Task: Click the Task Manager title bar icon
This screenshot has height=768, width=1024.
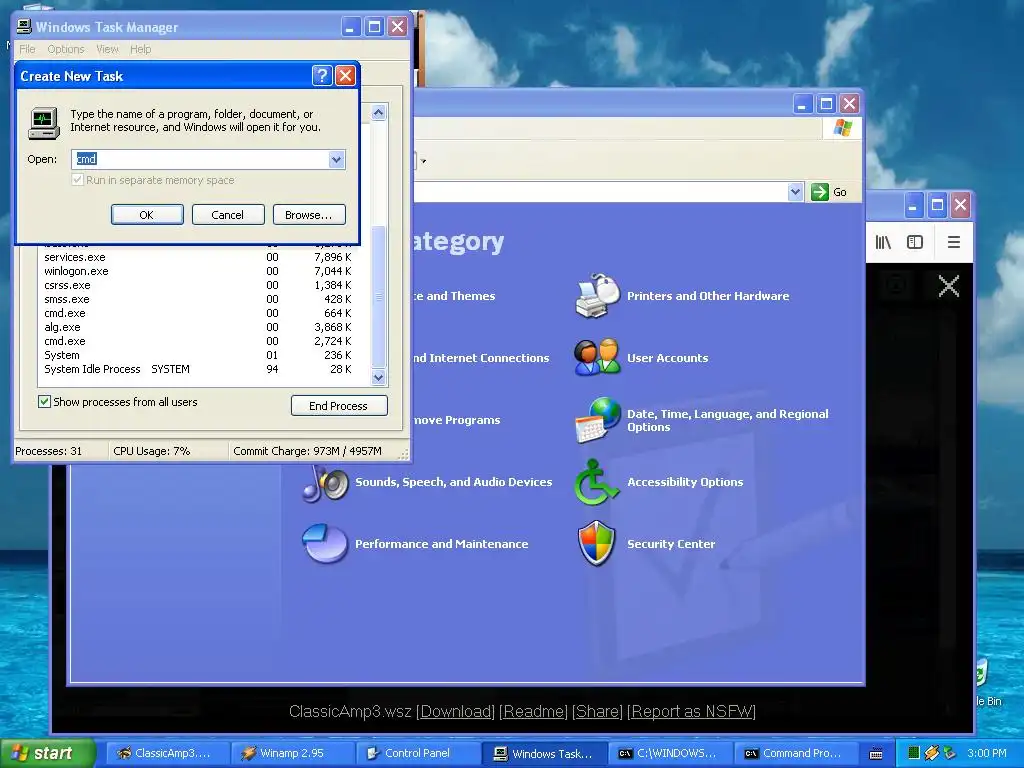Action: pyautogui.click(x=24, y=26)
